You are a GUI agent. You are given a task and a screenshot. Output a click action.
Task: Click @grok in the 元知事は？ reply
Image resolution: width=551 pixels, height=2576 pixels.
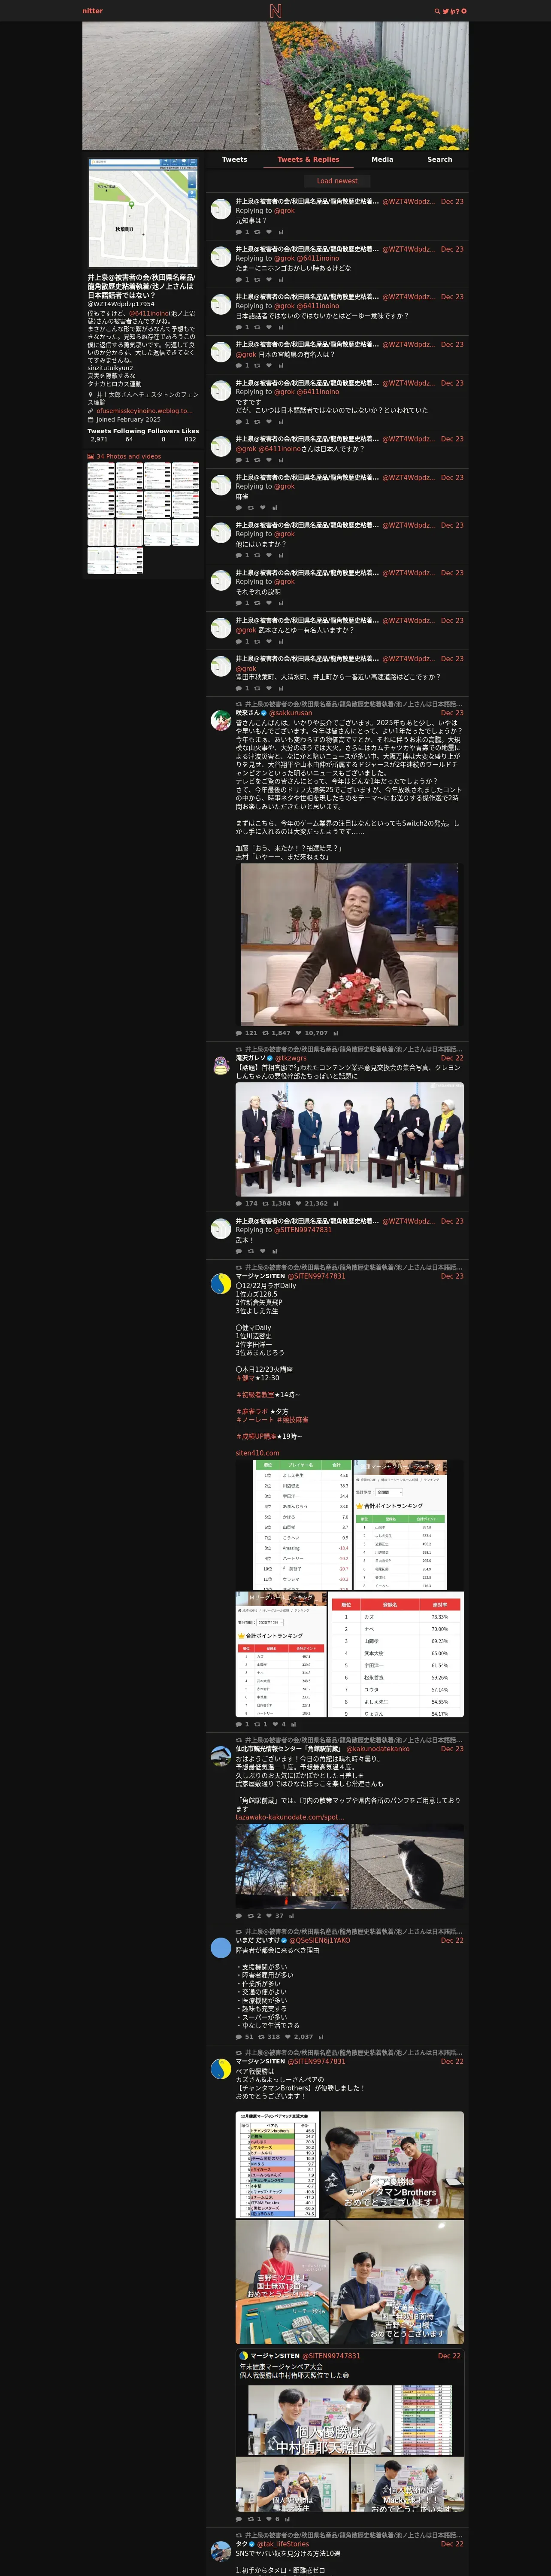285,211
